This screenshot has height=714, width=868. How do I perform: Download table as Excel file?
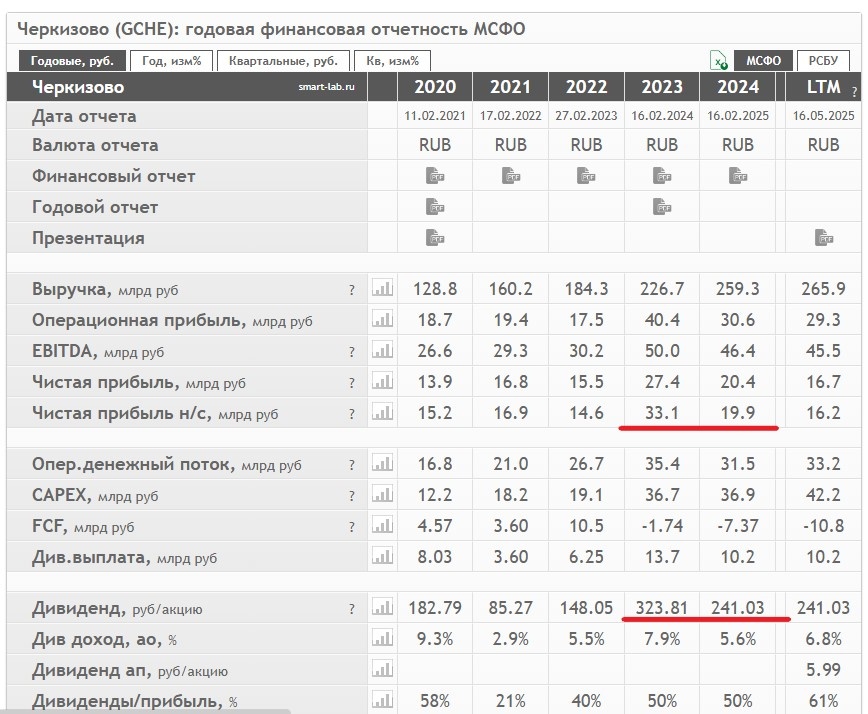(719, 60)
